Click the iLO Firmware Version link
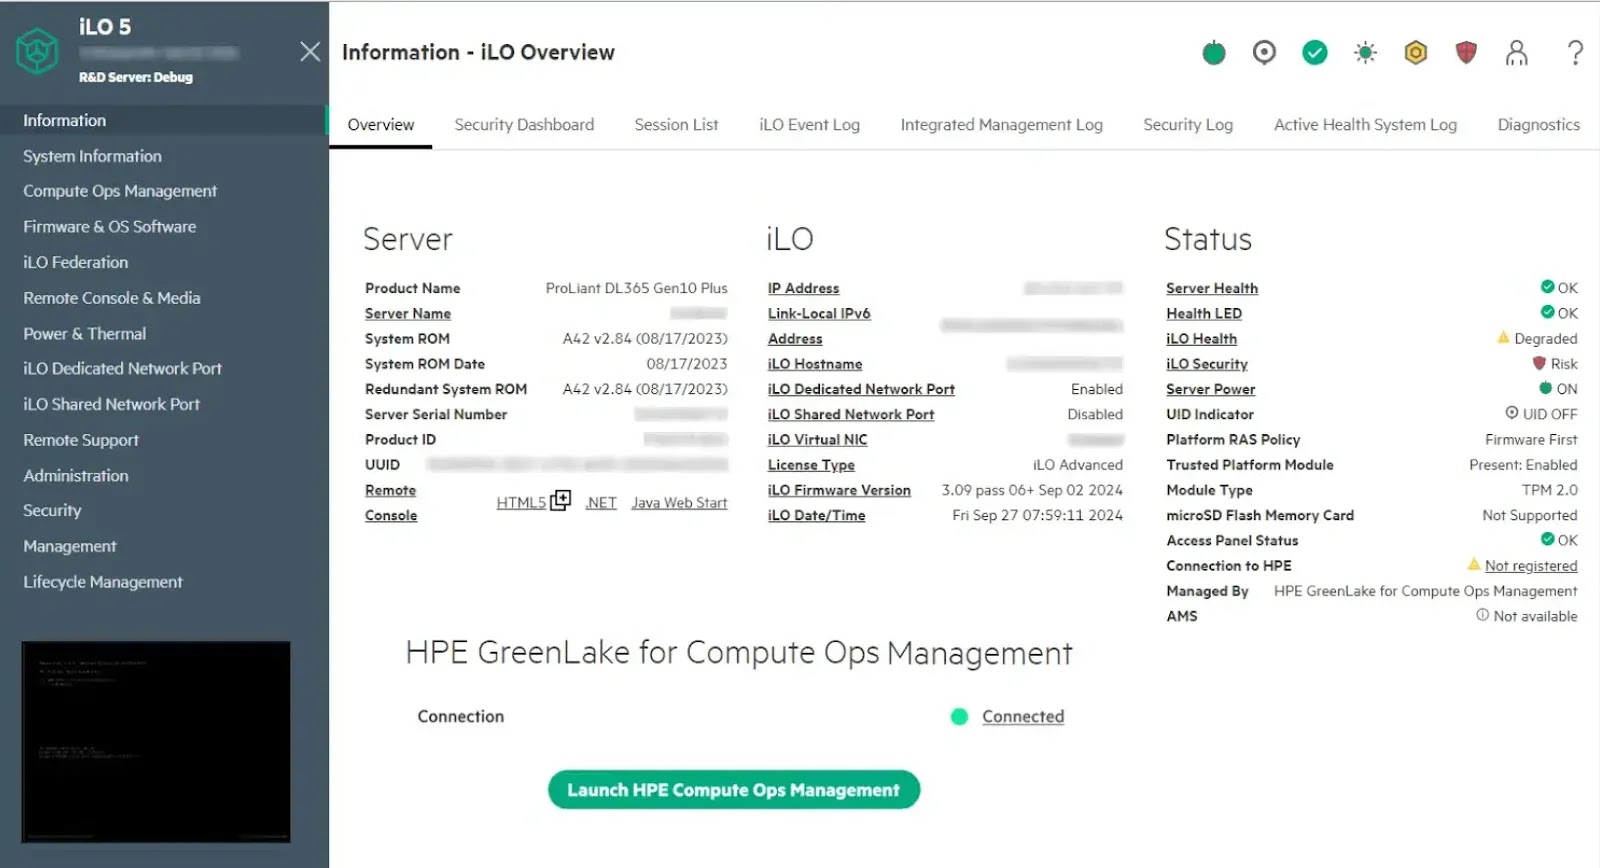This screenshot has width=1600, height=868. click(x=839, y=490)
